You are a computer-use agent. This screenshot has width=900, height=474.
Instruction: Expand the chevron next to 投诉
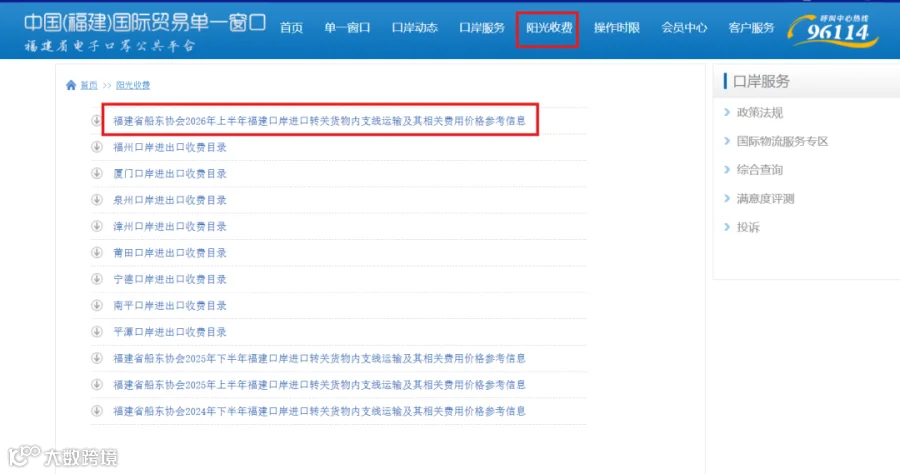click(727, 227)
